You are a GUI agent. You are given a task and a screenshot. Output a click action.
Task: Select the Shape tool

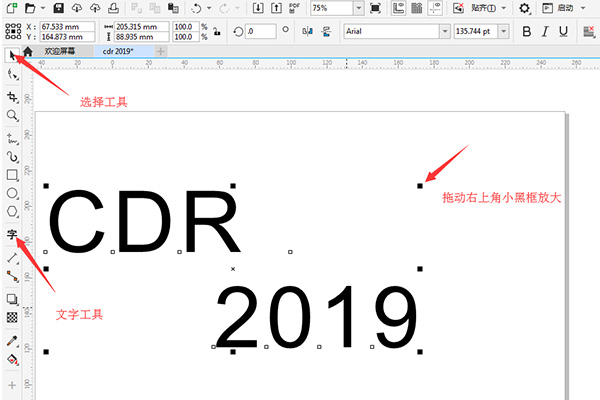click(x=12, y=75)
